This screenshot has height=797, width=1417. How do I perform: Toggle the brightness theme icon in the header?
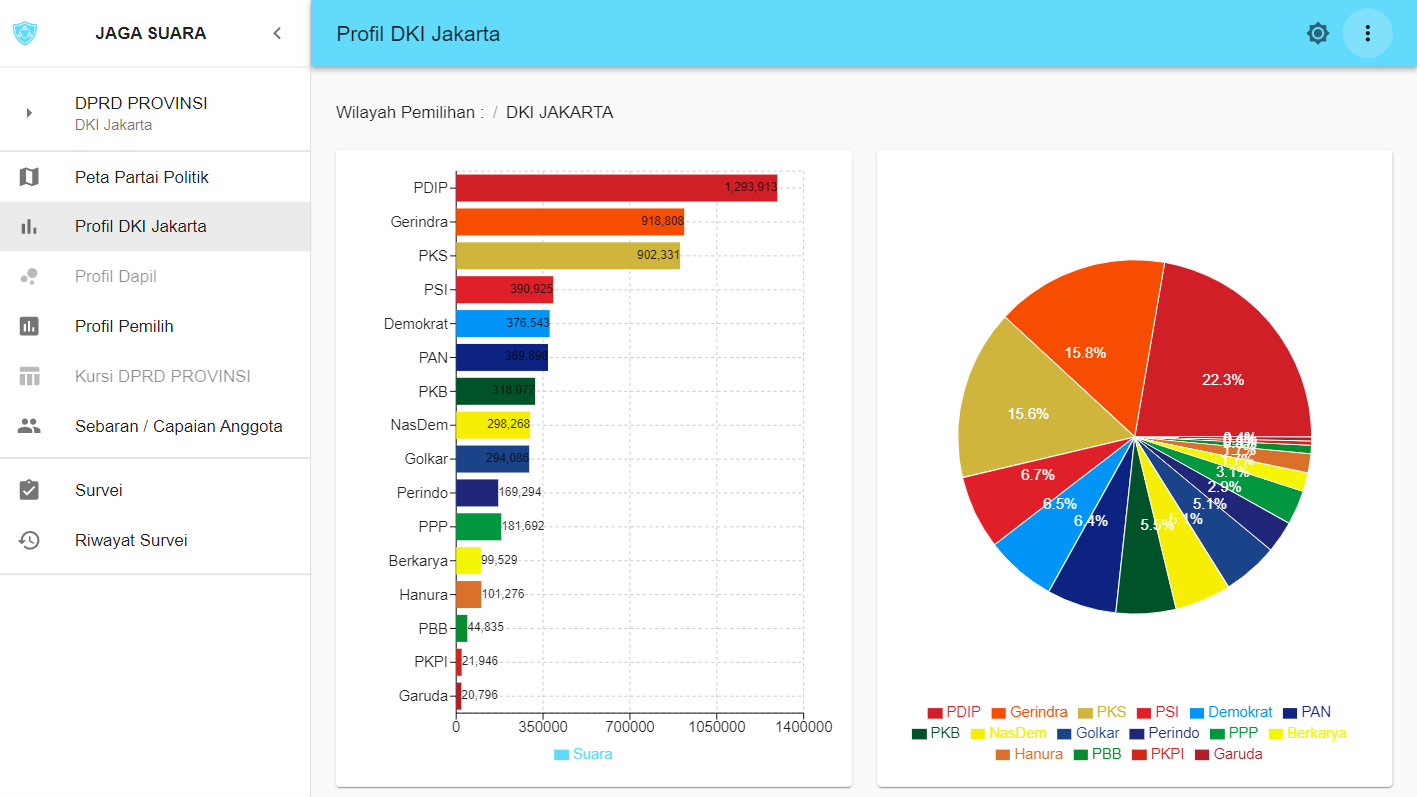1318,34
